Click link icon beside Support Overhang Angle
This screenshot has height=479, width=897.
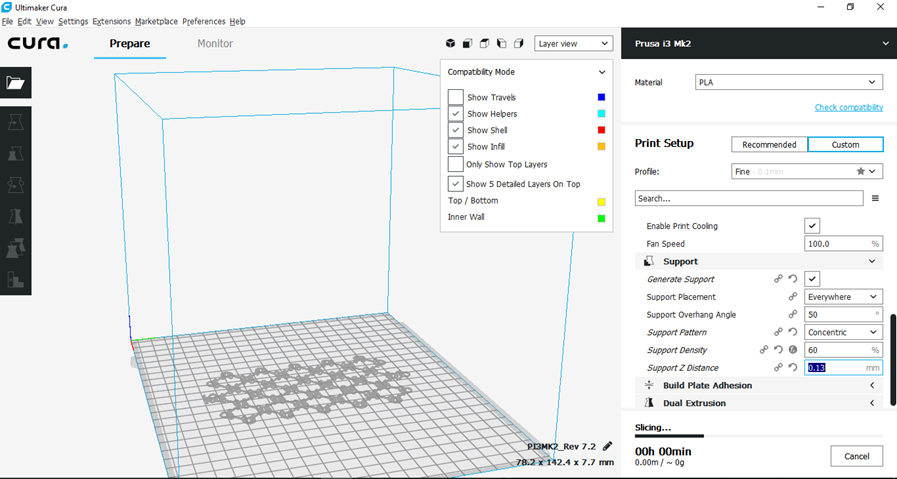click(x=793, y=315)
